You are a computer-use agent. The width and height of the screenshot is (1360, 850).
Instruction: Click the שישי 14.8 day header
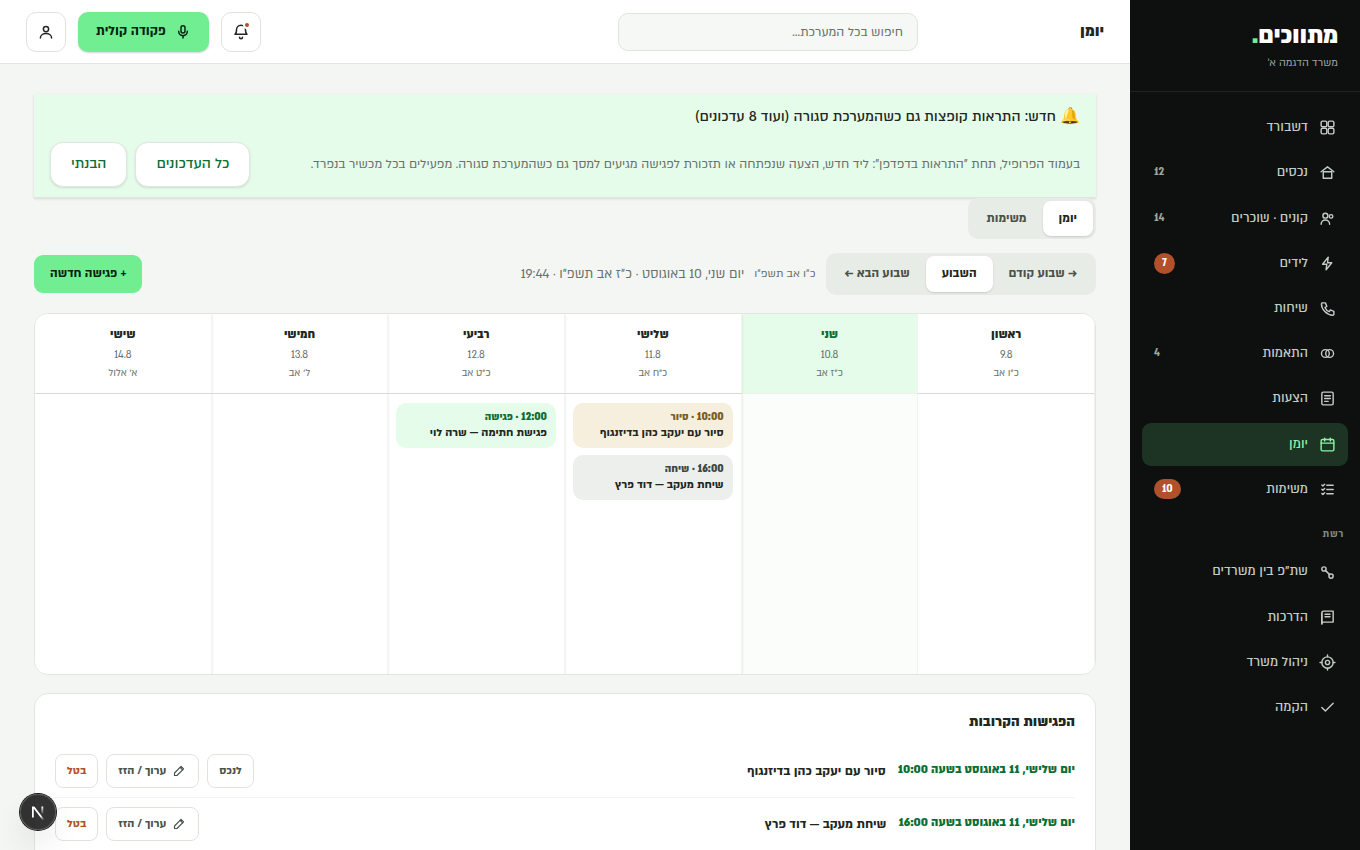coord(123,354)
